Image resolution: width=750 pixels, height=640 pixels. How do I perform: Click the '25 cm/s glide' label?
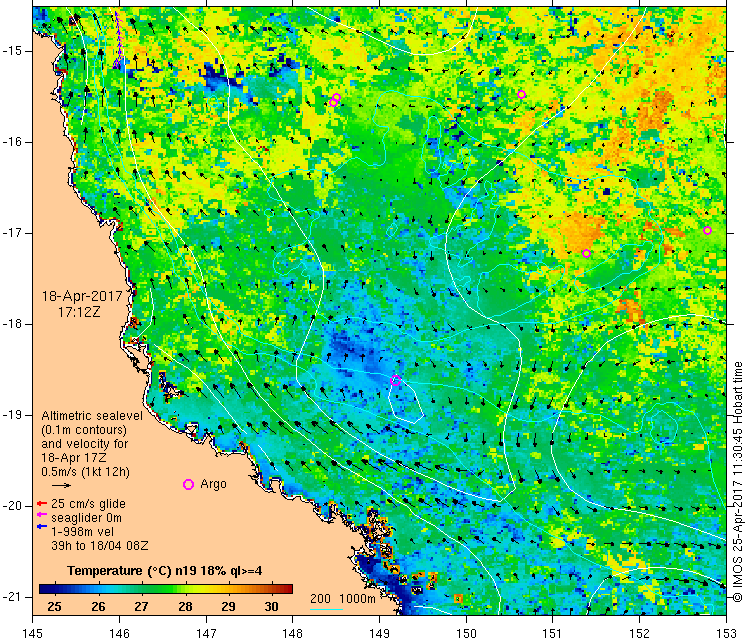click(x=88, y=504)
